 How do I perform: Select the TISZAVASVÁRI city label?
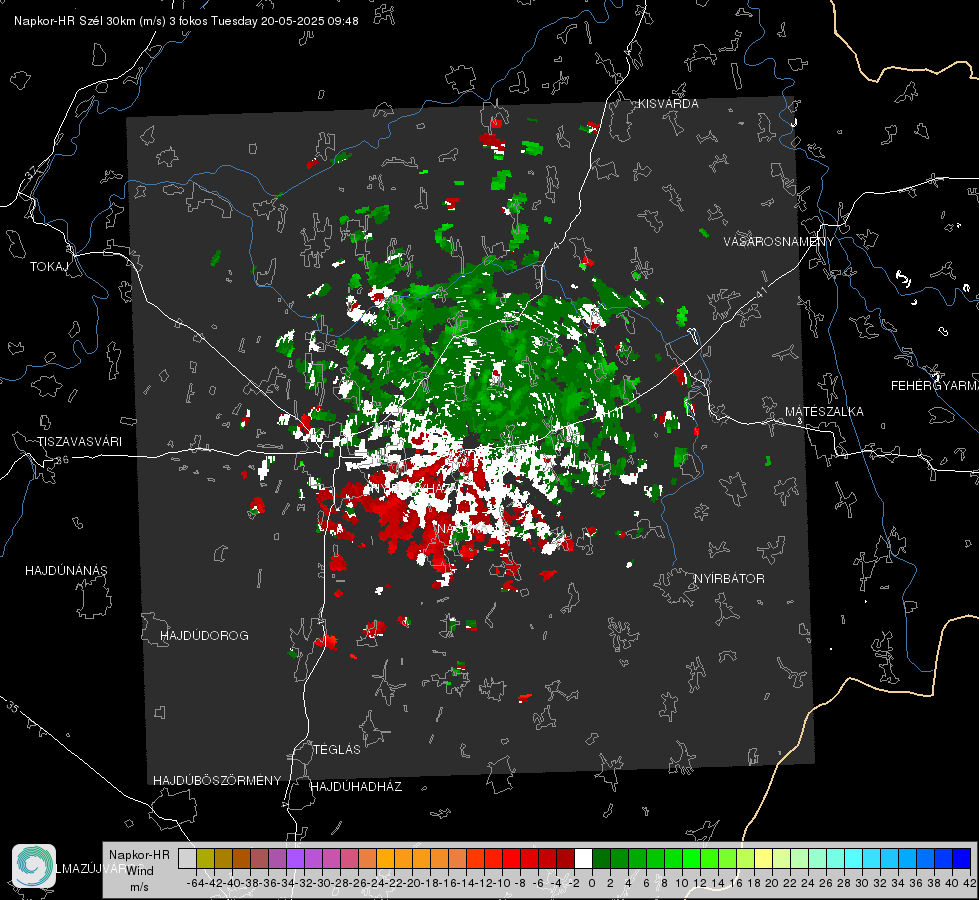[79, 442]
